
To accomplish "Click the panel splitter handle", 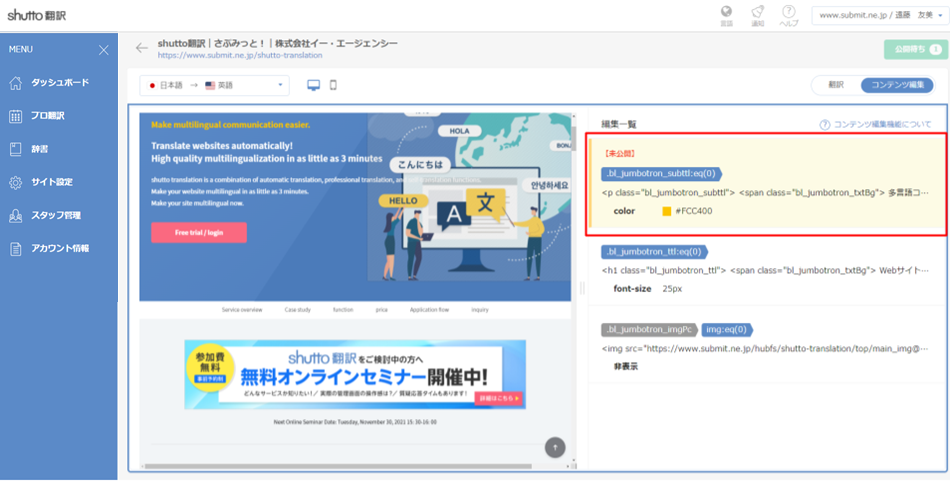I will pos(582,288).
